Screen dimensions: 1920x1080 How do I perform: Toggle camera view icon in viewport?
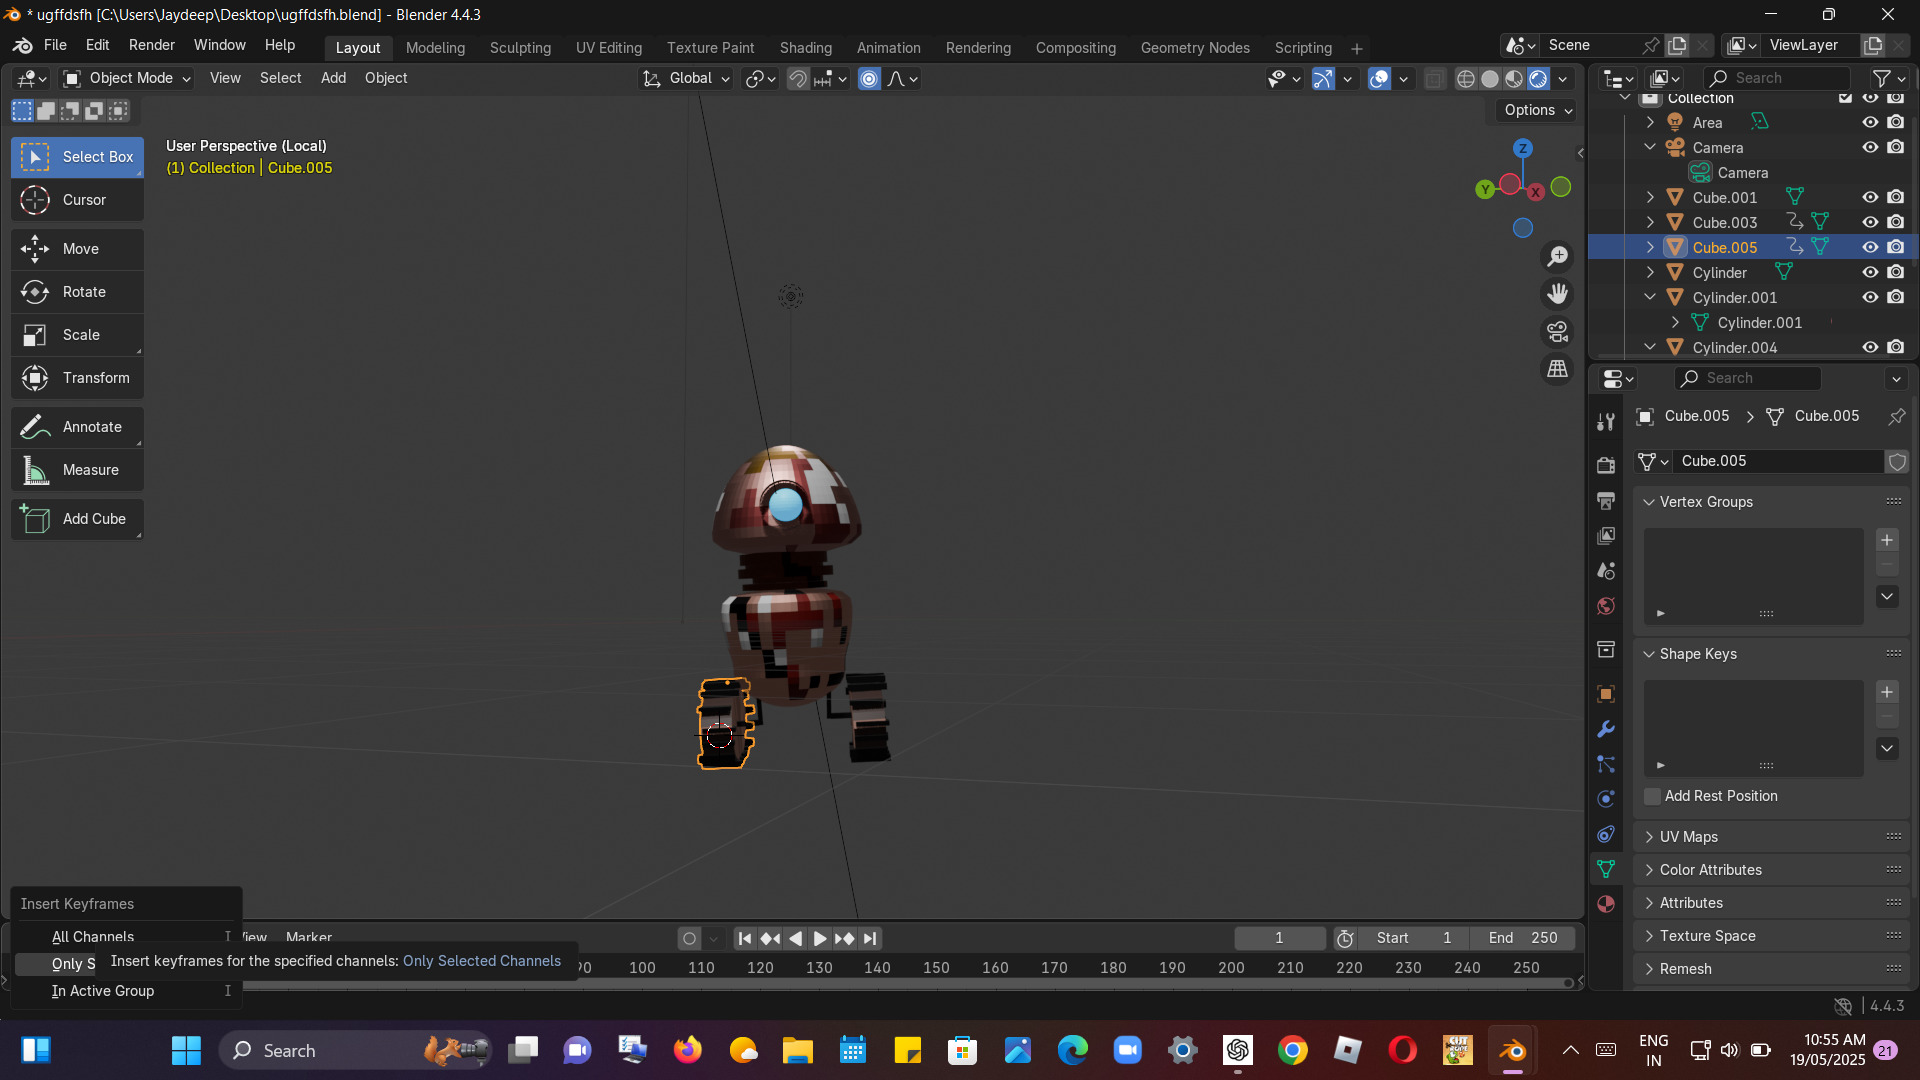click(1557, 331)
